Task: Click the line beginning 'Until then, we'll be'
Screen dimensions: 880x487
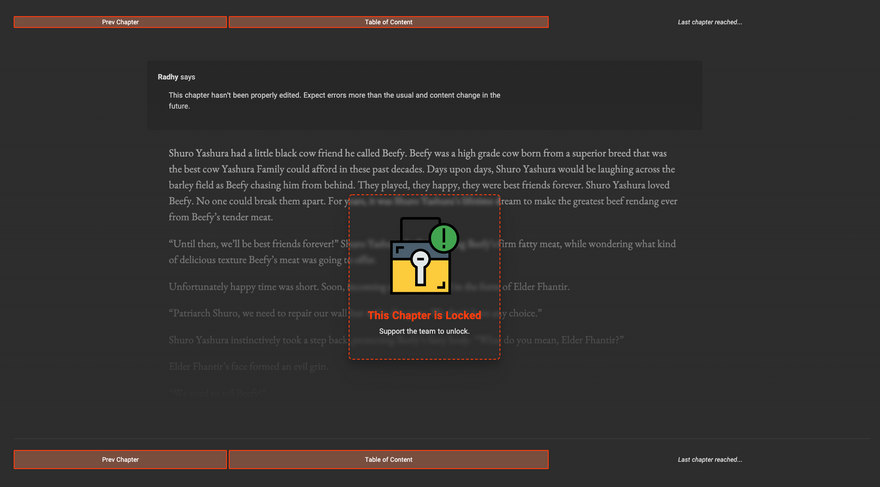Action: coord(250,244)
